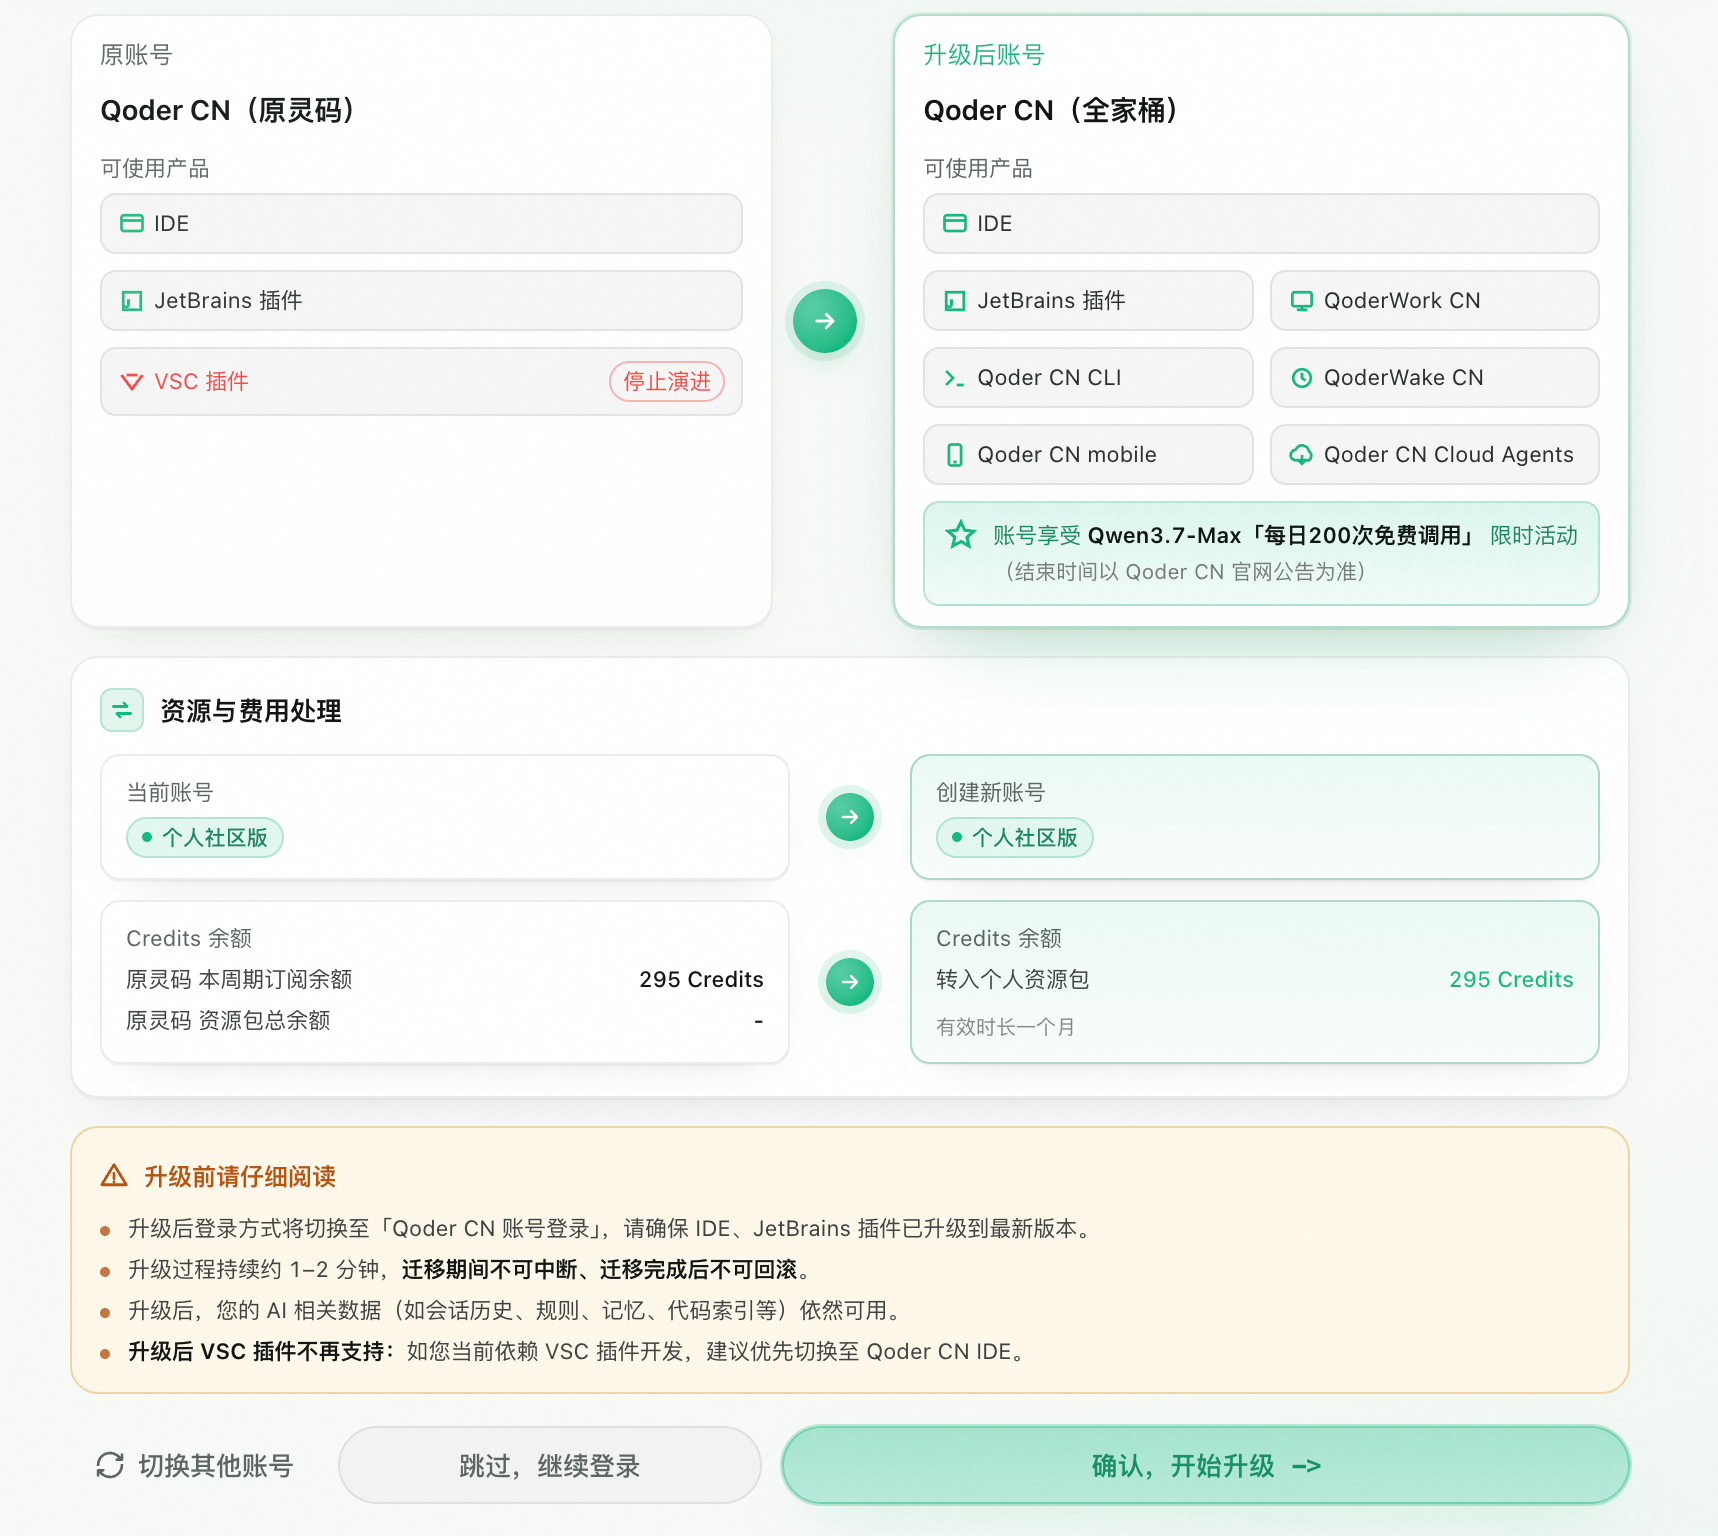Click the Qoder CN Cloud Agents cloud icon

1301,455
